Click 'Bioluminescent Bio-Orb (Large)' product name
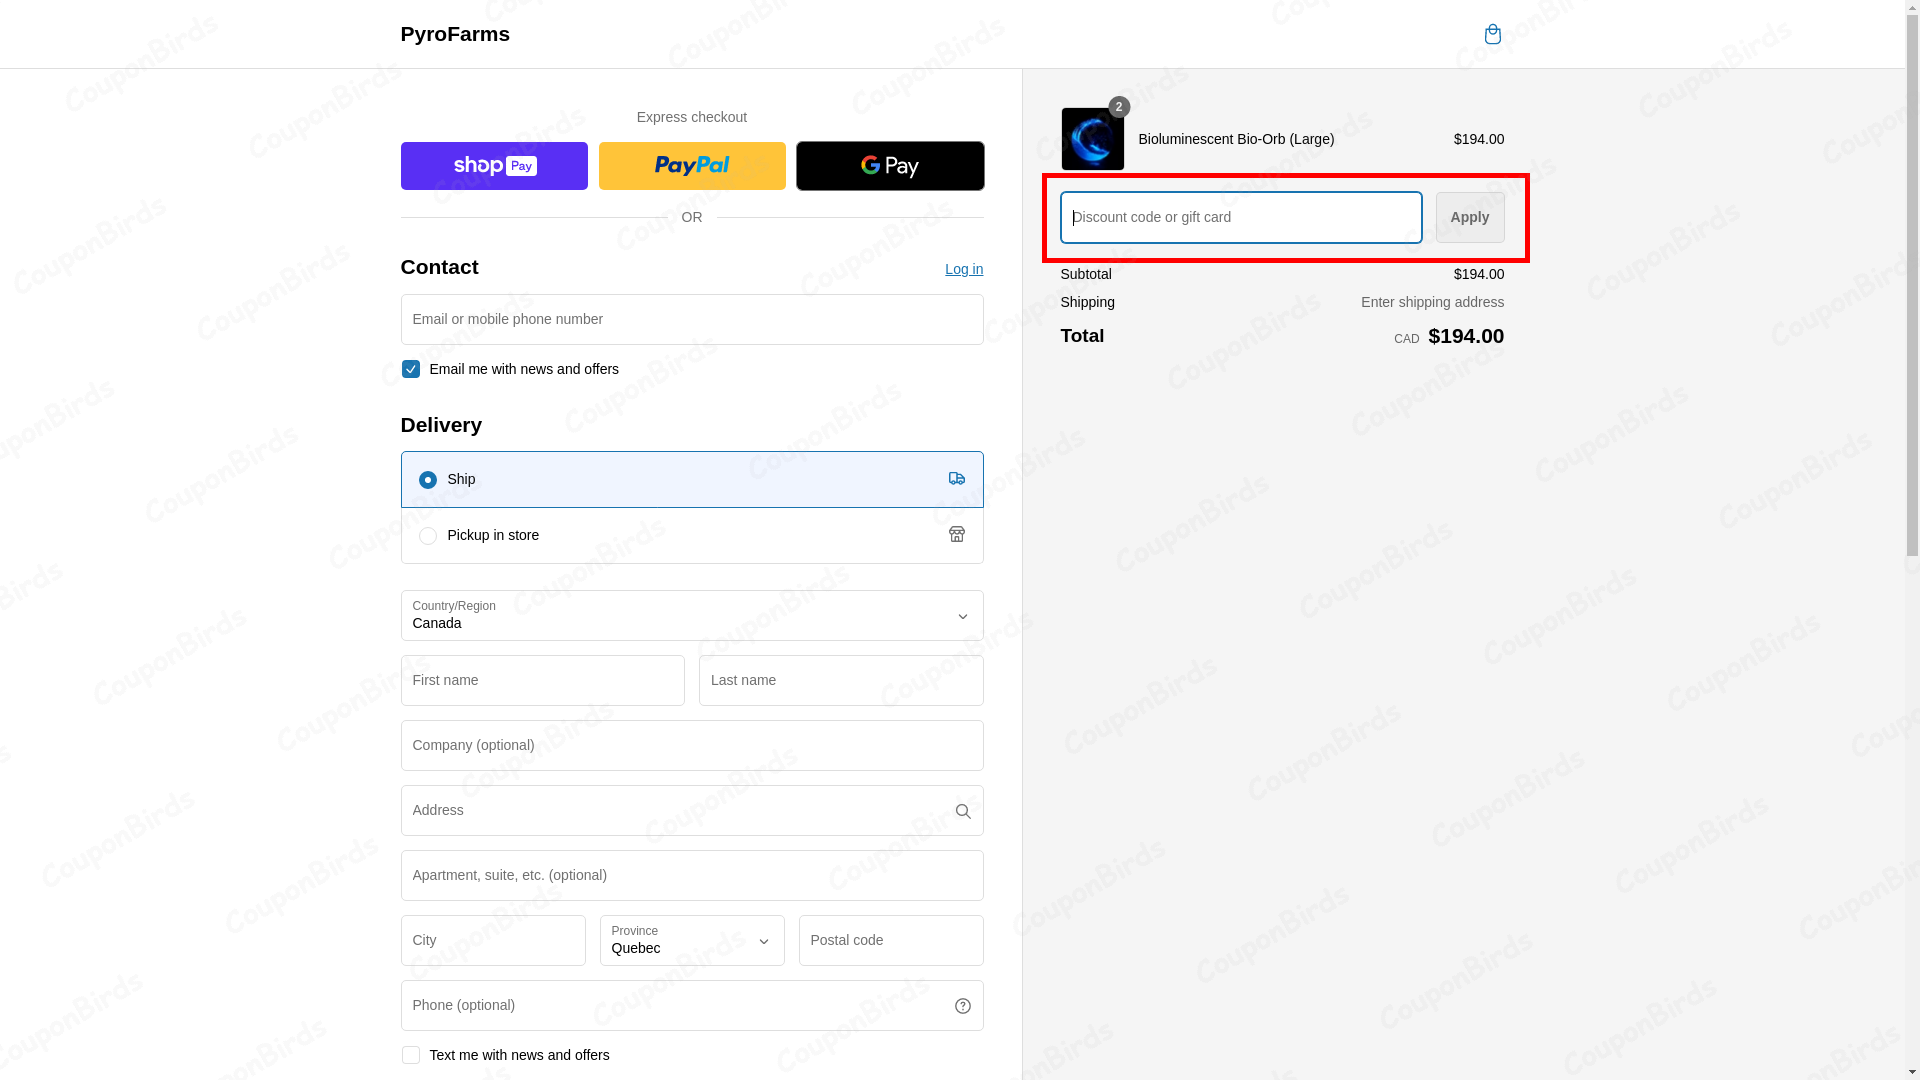The image size is (1920, 1080). 1236,139
